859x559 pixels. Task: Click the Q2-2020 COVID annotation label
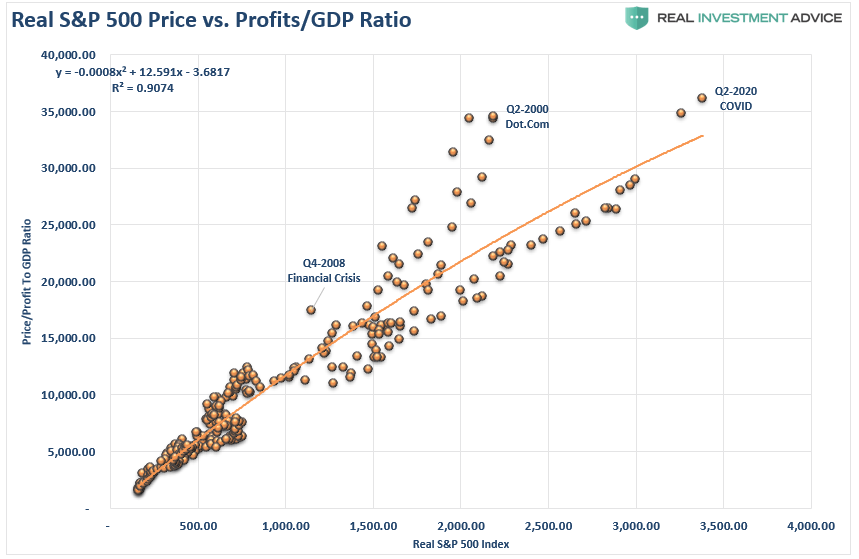(x=736, y=99)
